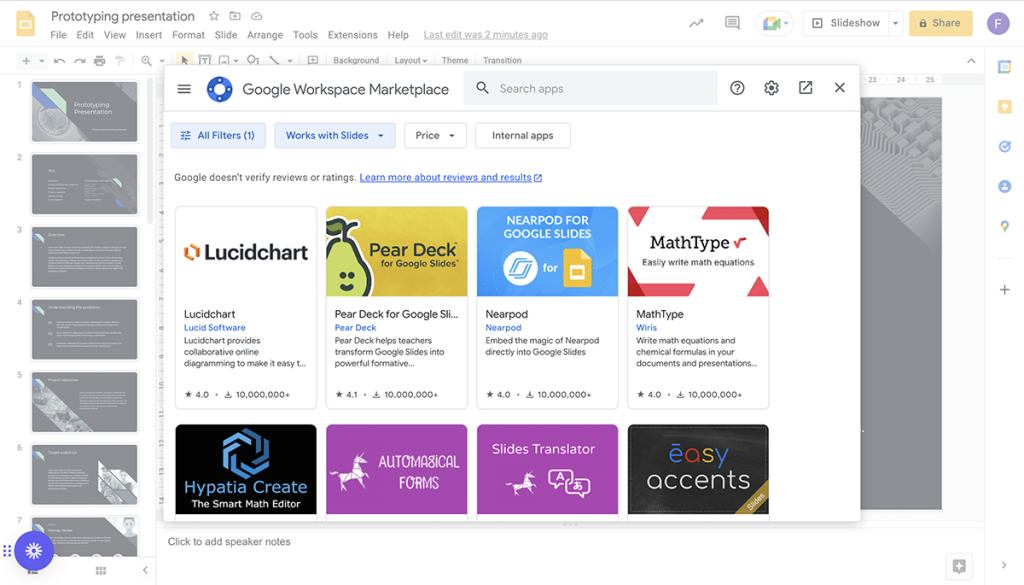The height and width of the screenshot is (585, 1024).
Task: Click the Last edit was 2 minutes ago link
Action: point(486,35)
